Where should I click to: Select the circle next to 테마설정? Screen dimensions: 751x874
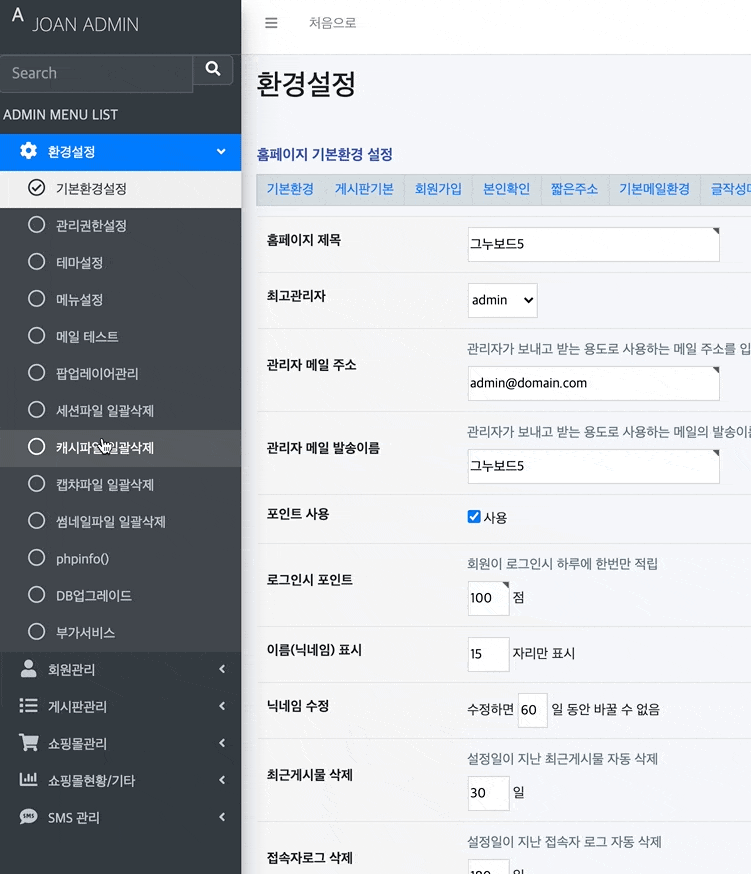(37, 262)
